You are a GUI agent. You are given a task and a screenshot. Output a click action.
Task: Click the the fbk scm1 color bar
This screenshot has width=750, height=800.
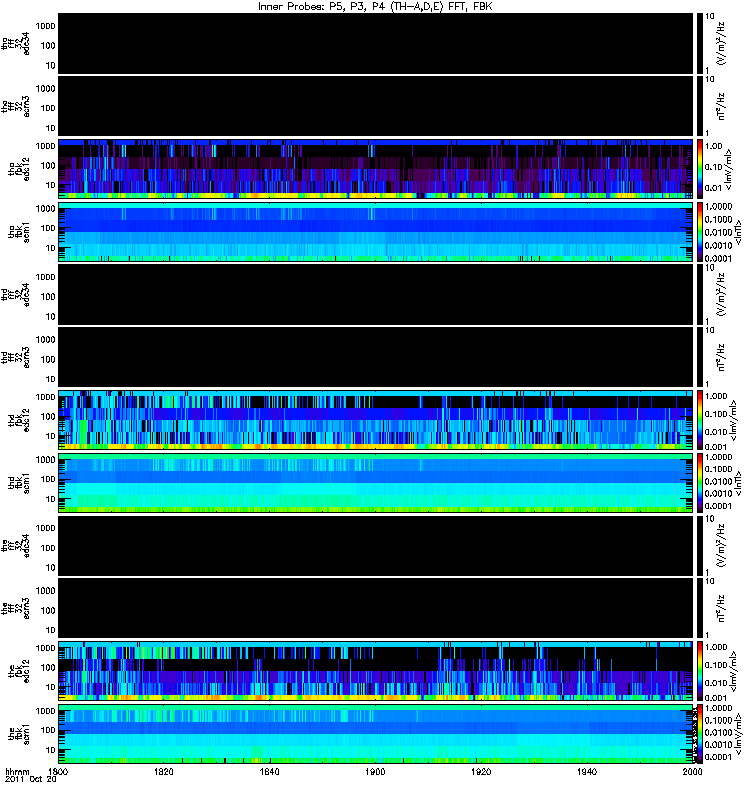click(699, 734)
